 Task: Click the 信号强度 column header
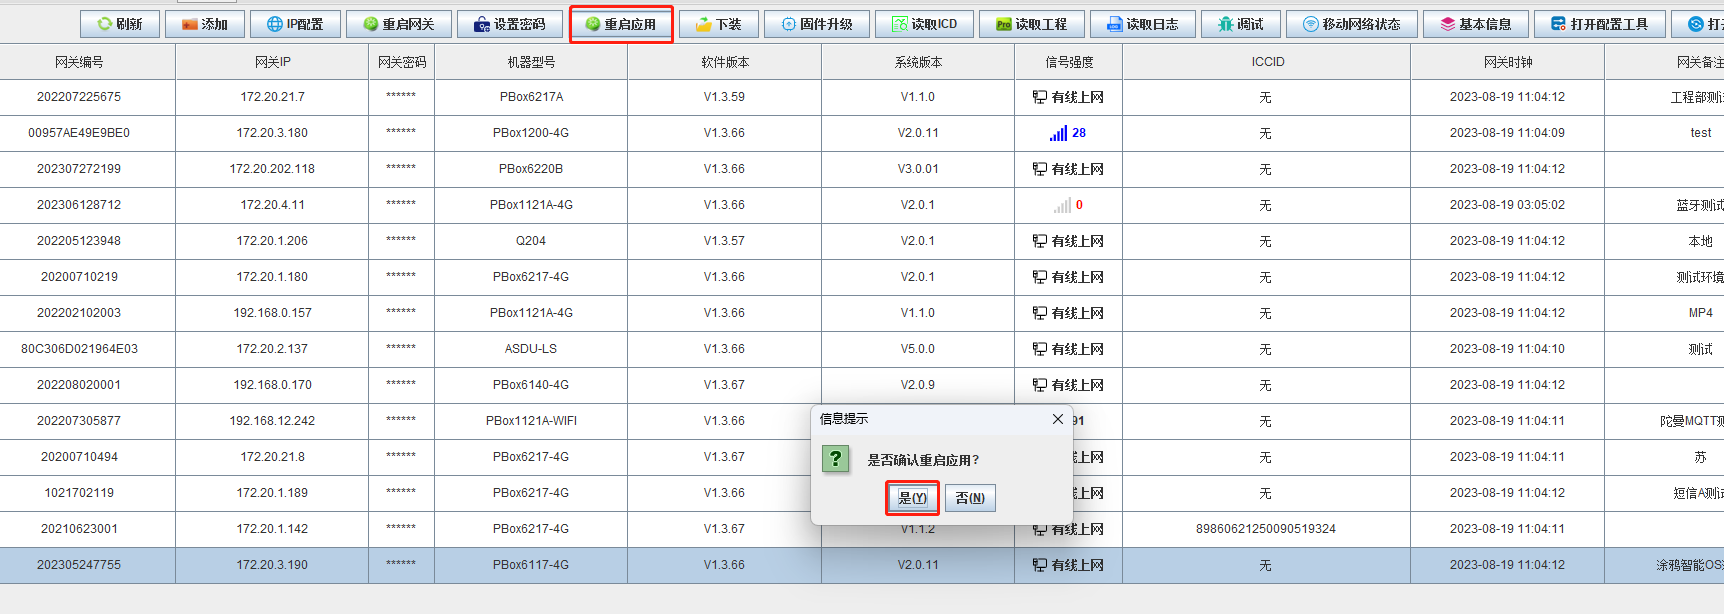point(1069,62)
